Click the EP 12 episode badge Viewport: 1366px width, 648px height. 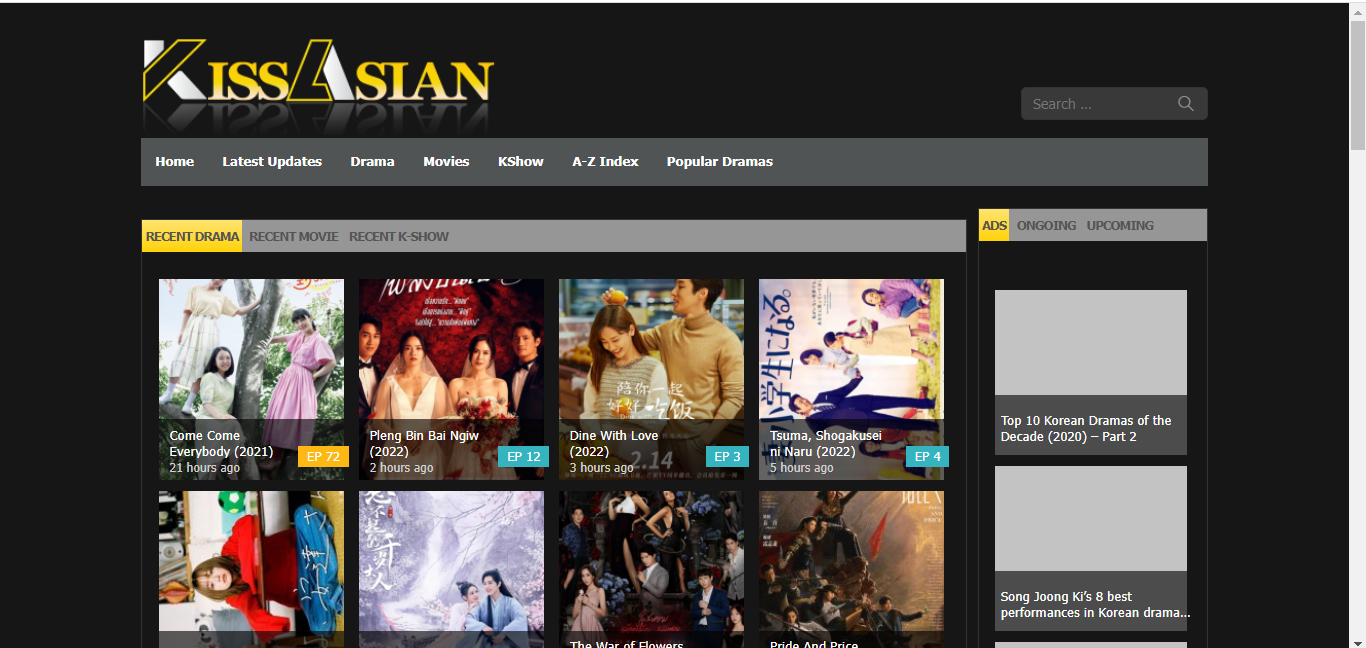coord(523,456)
